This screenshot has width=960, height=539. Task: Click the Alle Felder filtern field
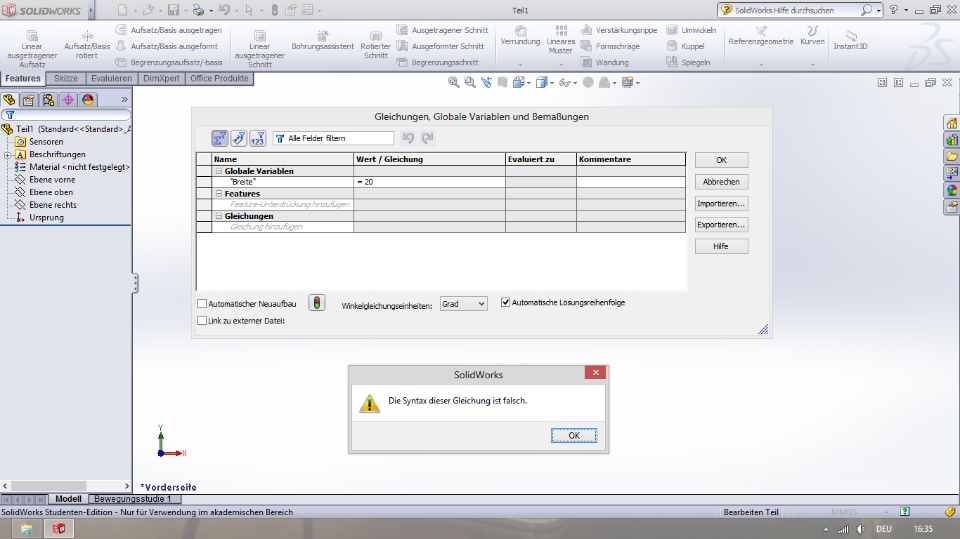333,138
